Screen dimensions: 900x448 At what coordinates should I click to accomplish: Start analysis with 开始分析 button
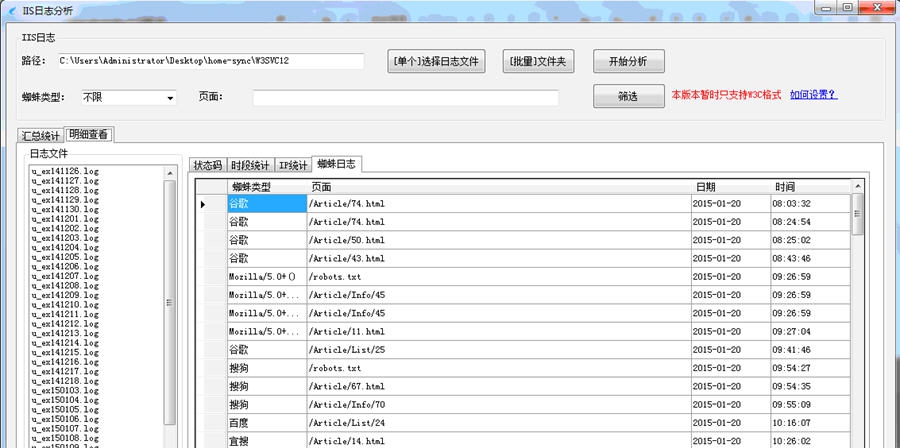click(x=629, y=61)
